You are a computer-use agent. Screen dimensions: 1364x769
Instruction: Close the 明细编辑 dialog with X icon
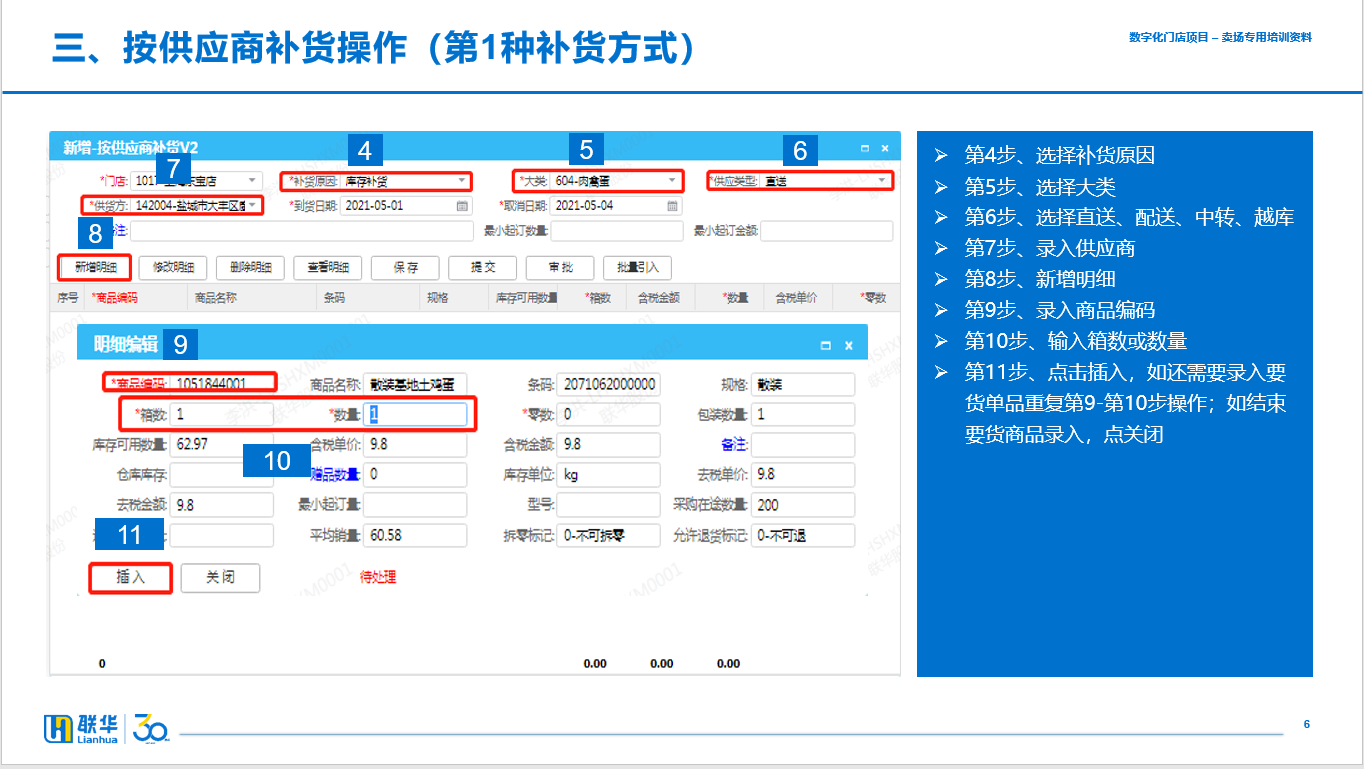[x=849, y=345]
